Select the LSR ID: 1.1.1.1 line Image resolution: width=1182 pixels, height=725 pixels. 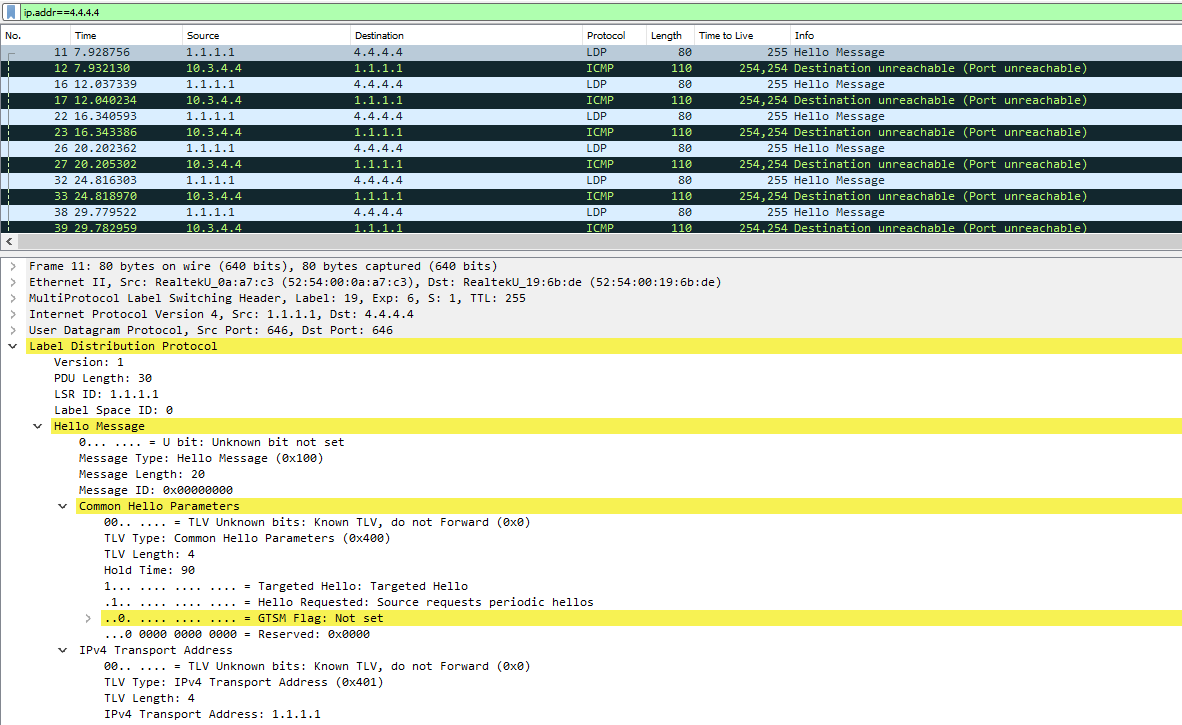[106, 394]
